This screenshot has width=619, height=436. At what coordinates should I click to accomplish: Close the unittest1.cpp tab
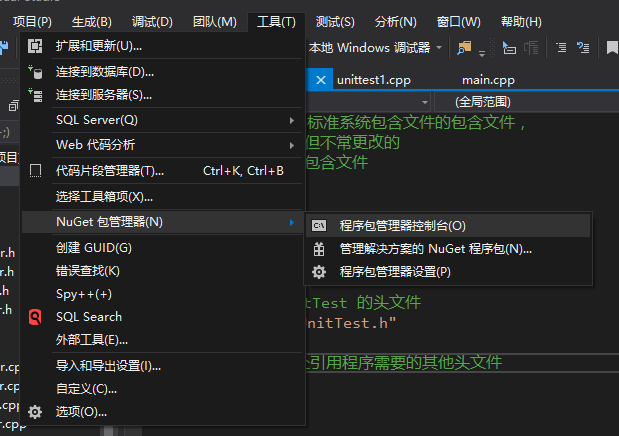click(321, 80)
